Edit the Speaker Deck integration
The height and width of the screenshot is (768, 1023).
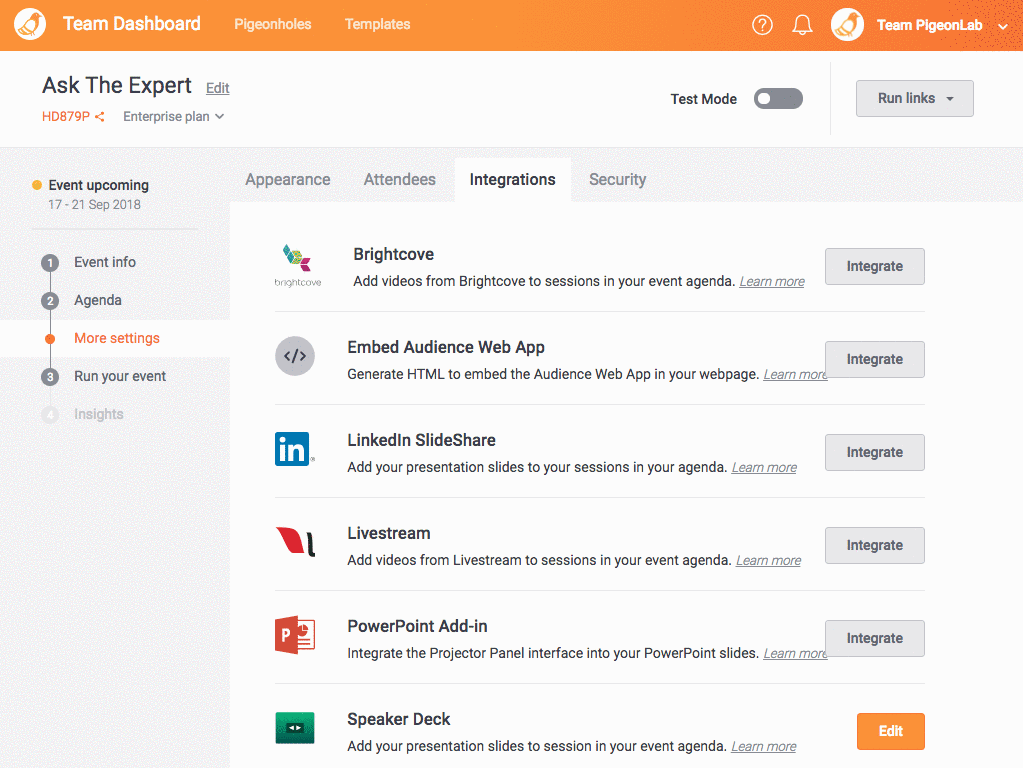[x=891, y=731]
